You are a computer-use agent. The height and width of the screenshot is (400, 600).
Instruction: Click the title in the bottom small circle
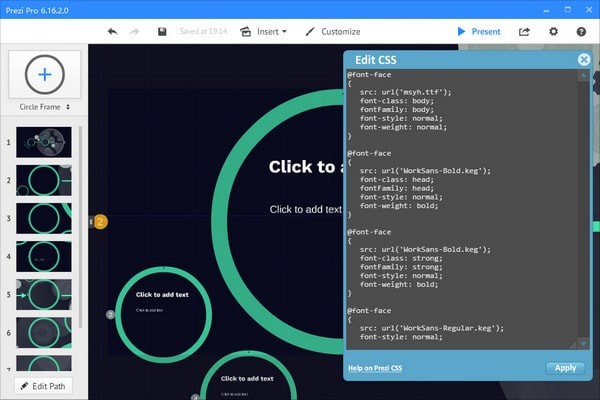247,379
